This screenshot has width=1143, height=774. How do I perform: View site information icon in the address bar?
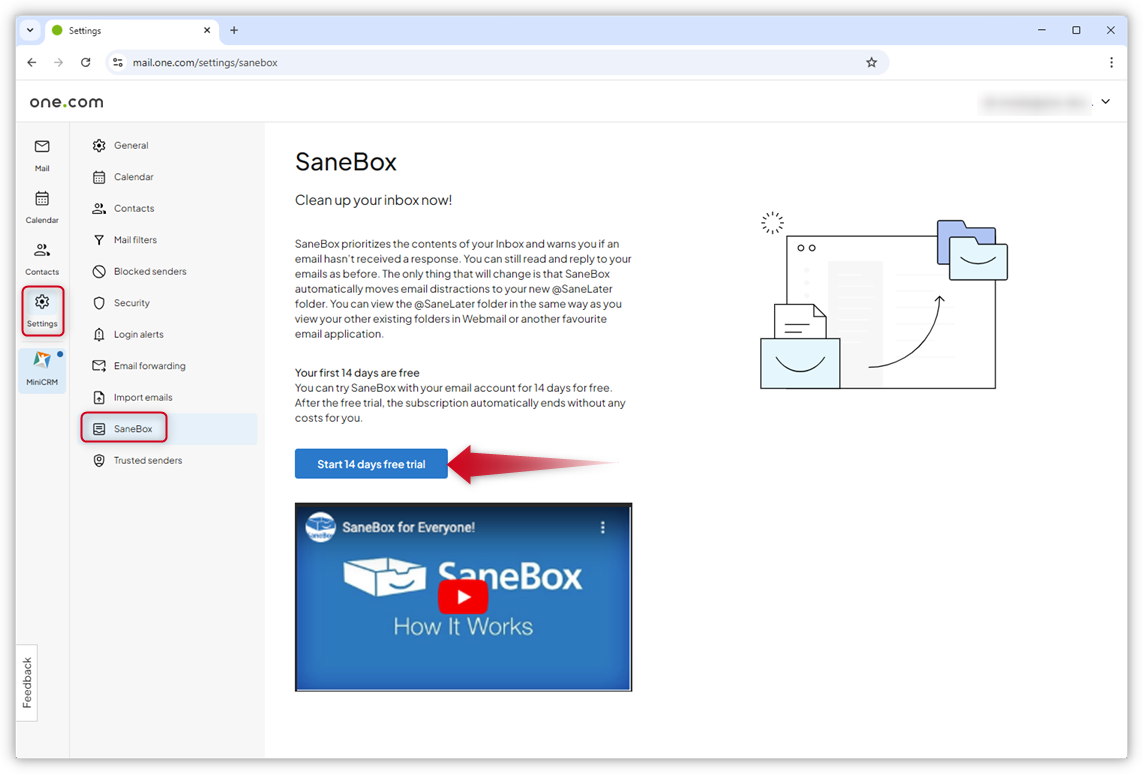click(118, 63)
